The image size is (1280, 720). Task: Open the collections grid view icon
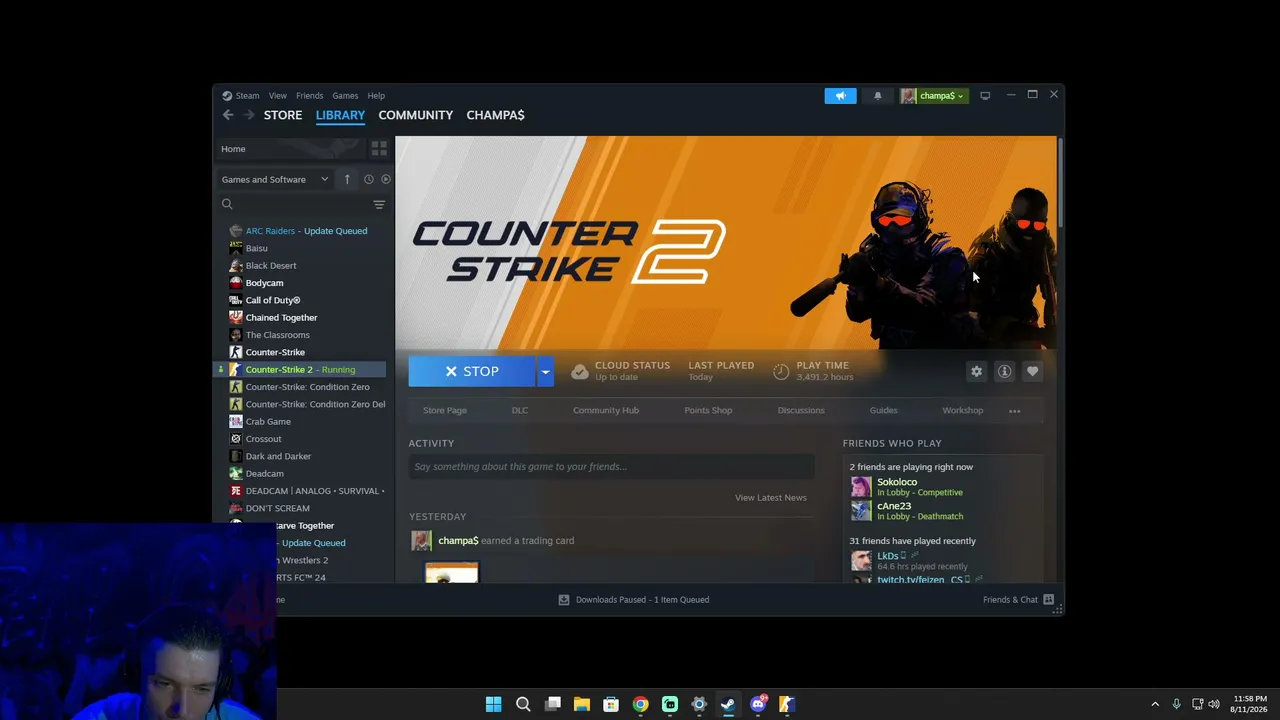[379, 149]
